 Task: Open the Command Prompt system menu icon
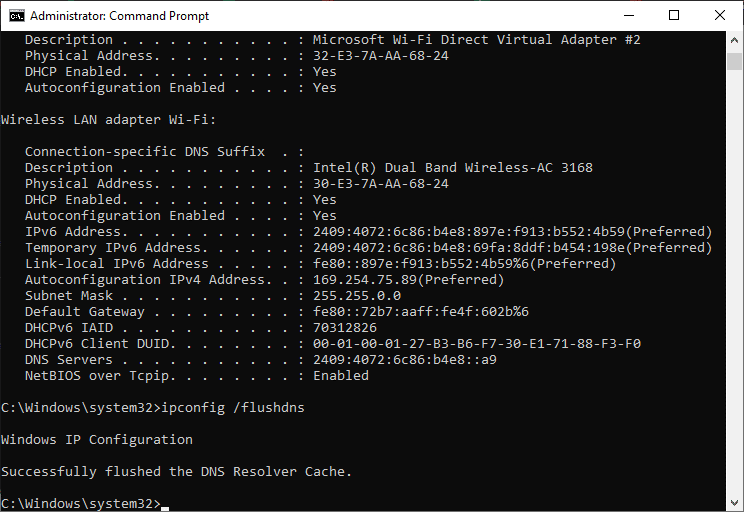click(x=16, y=16)
